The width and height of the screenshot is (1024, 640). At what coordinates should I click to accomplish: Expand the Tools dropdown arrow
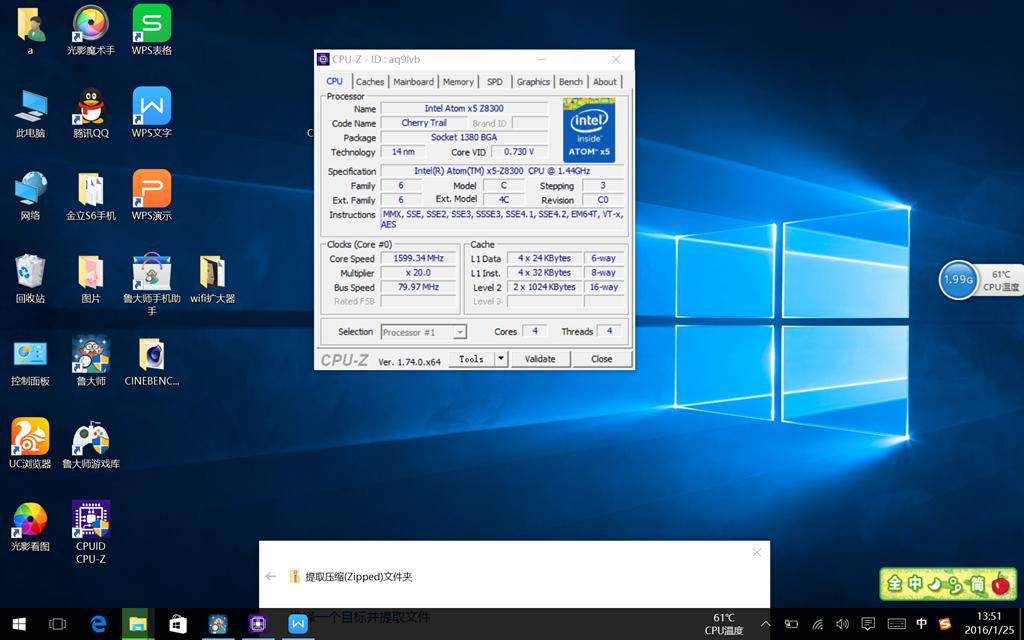[x=501, y=359]
